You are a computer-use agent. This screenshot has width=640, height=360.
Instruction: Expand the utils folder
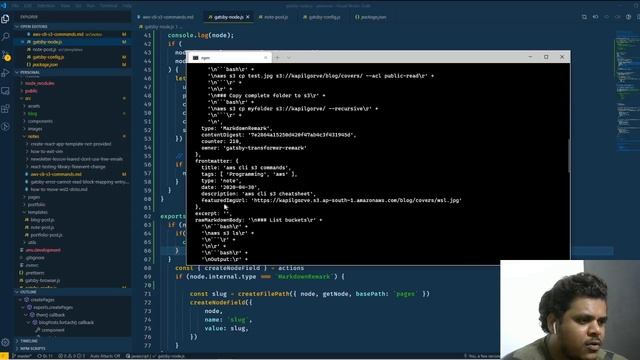(x=32, y=242)
